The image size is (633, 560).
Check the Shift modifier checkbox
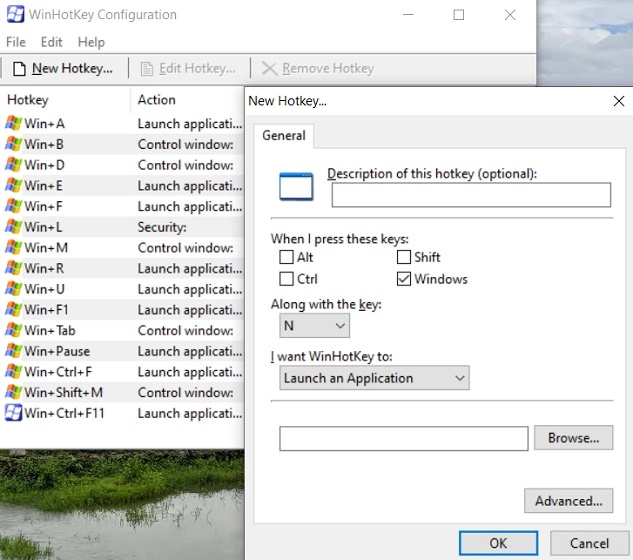click(404, 258)
